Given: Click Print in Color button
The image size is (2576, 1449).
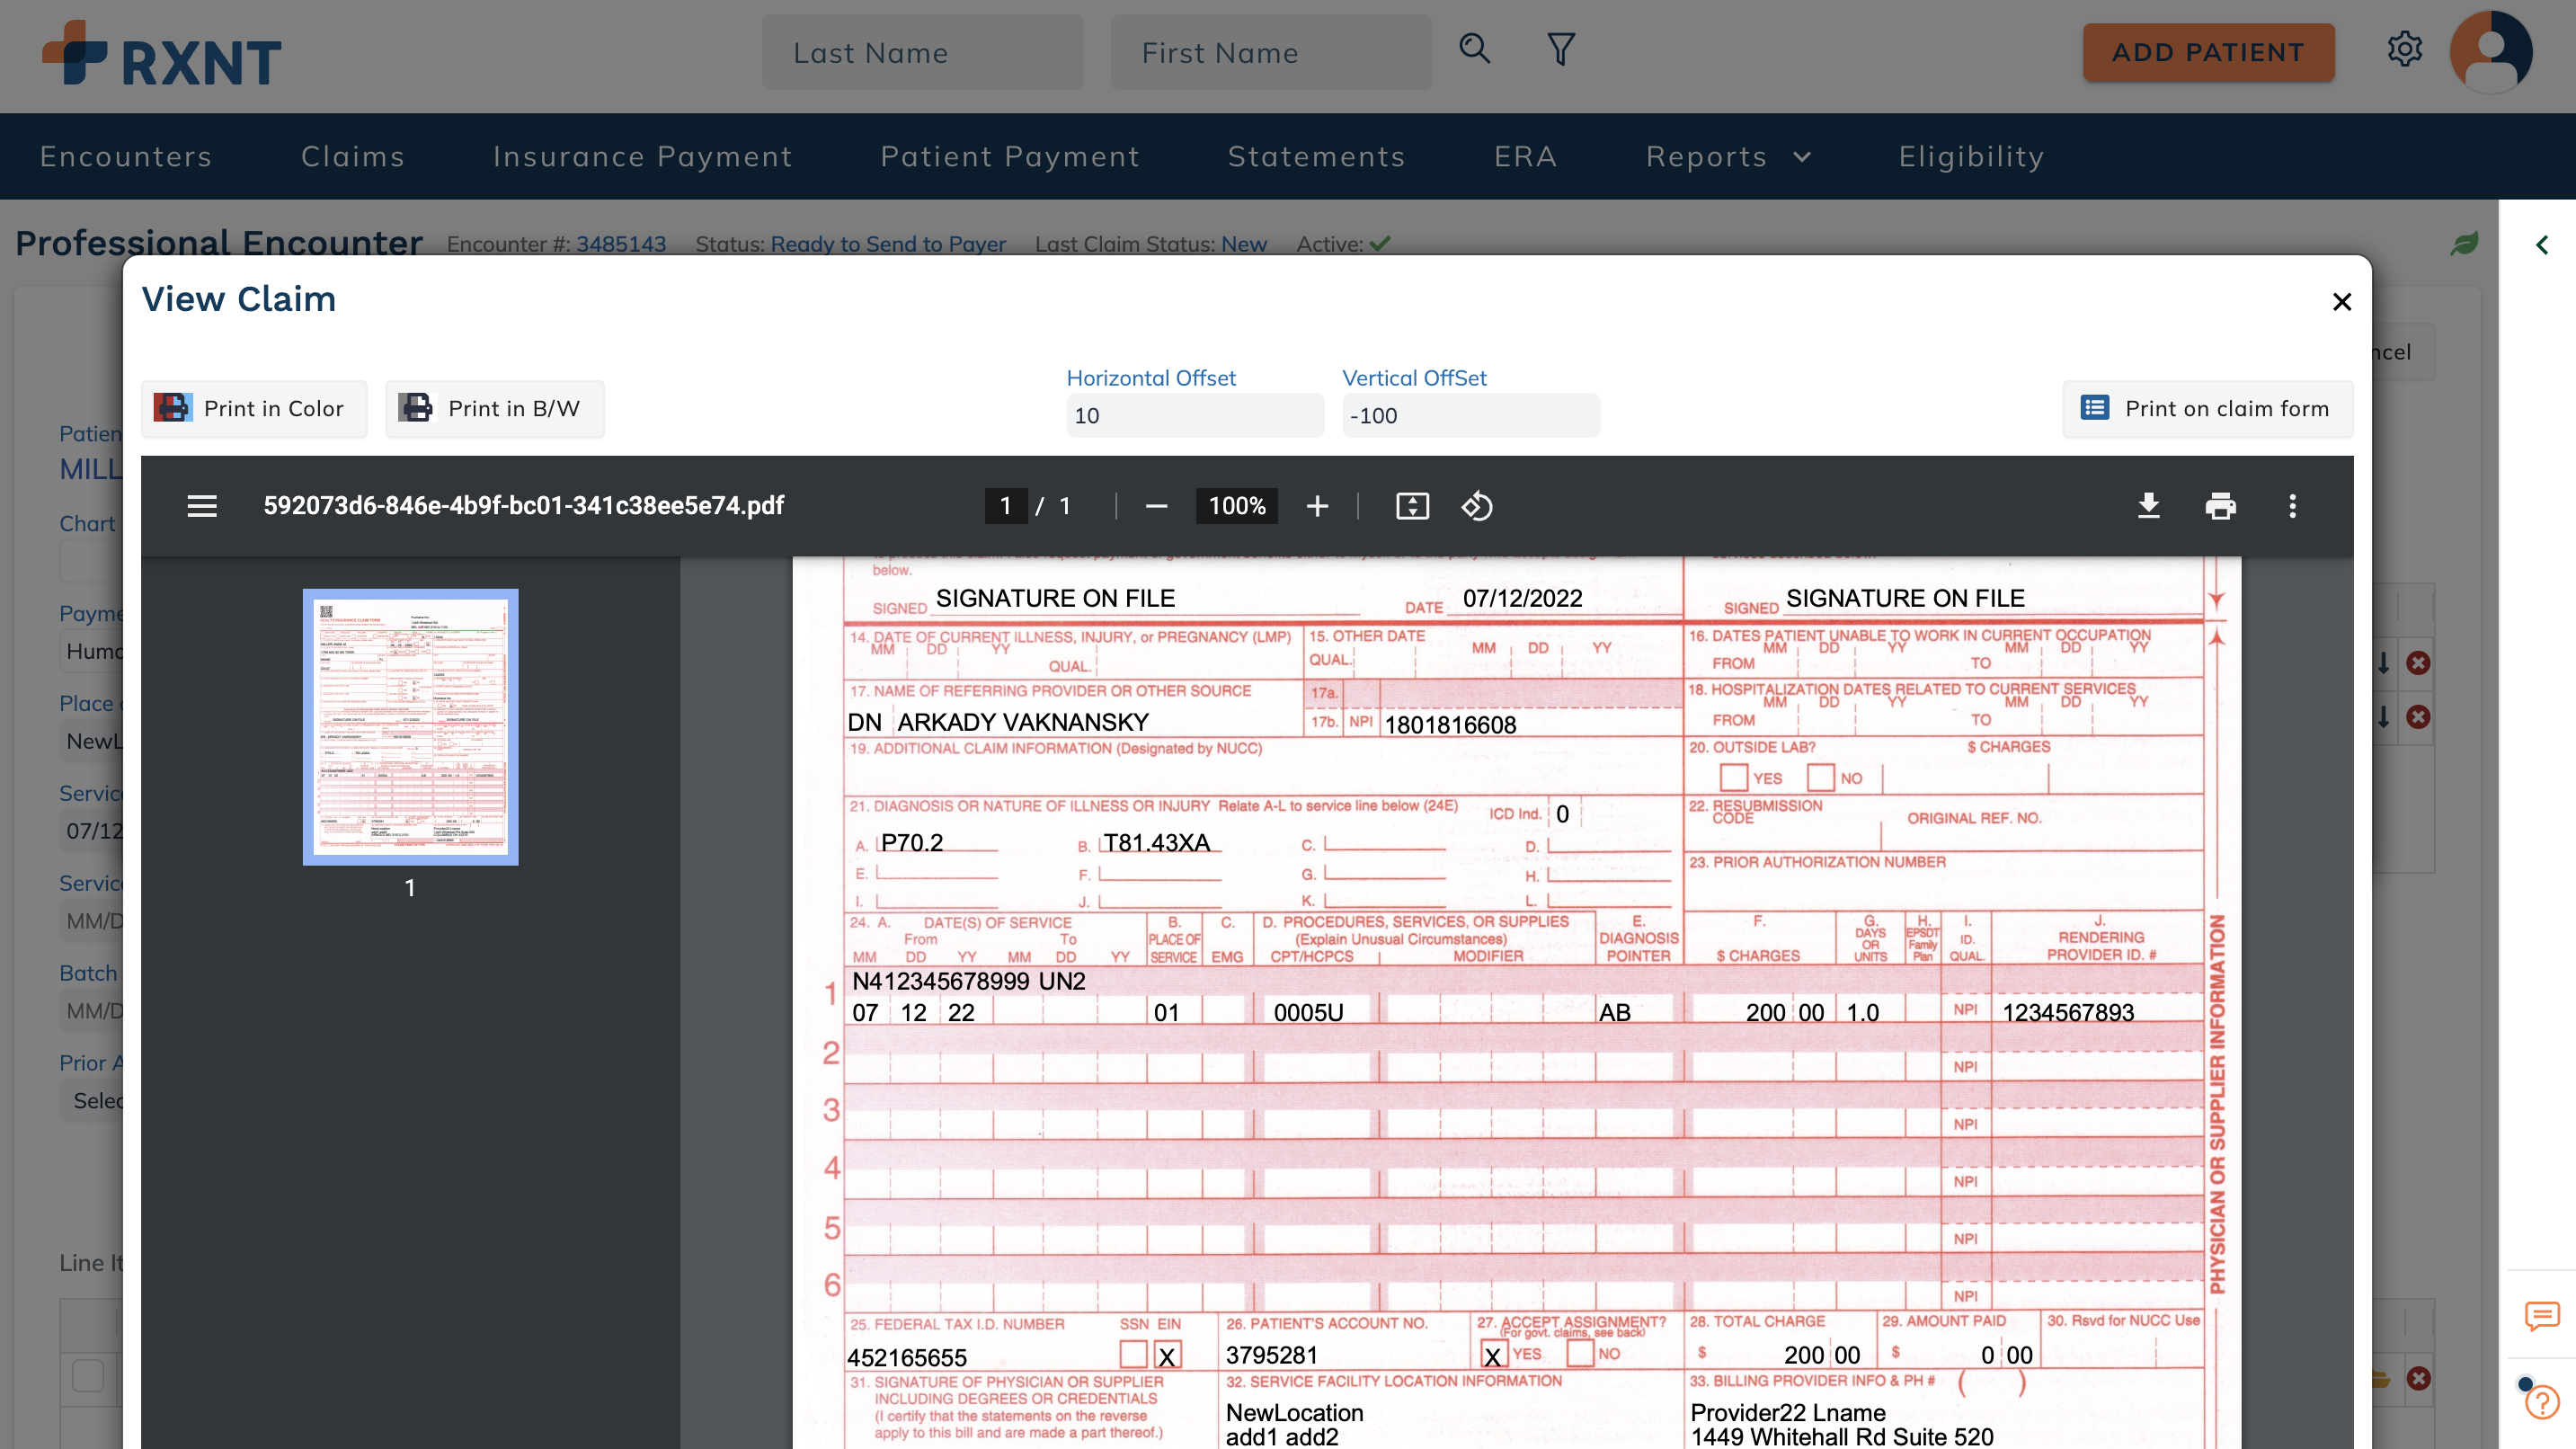Looking at the screenshot, I should 254,408.
